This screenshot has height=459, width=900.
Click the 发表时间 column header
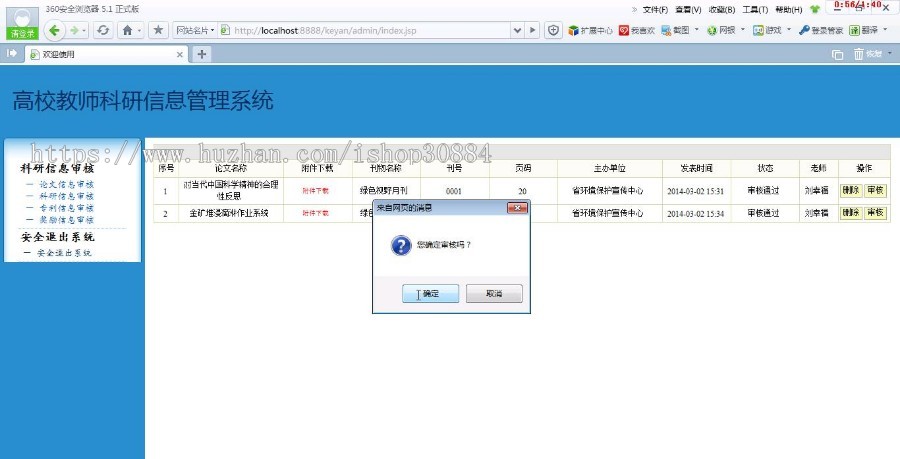[x=696, y=168]
